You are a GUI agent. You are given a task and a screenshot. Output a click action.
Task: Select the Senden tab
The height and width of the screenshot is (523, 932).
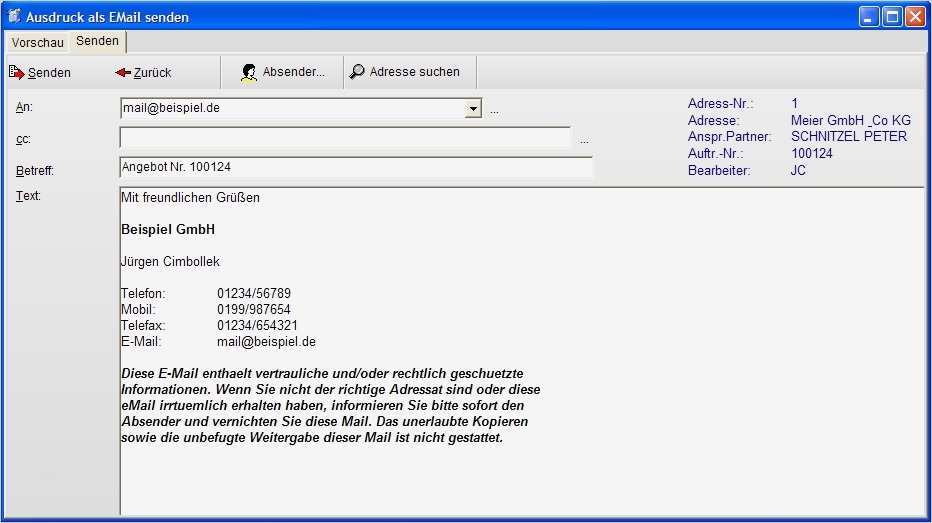tap(97, 41)
